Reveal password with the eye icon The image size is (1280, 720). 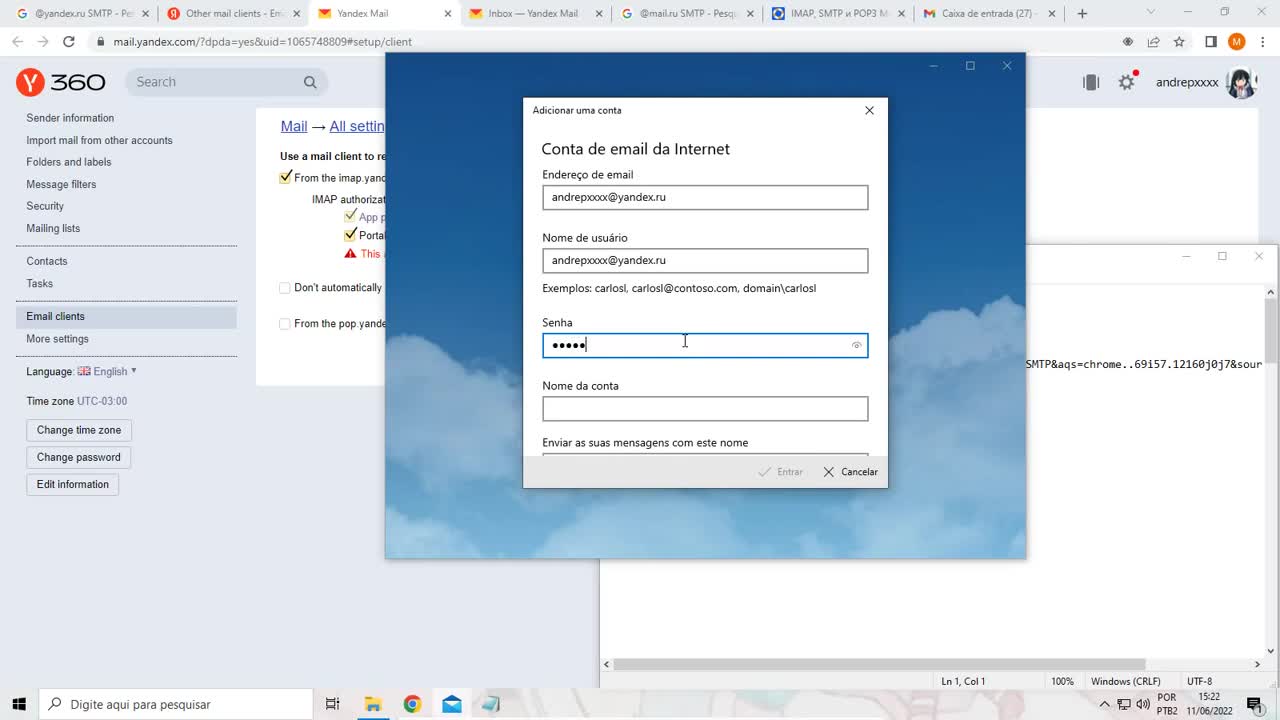[x=856, y=345]
